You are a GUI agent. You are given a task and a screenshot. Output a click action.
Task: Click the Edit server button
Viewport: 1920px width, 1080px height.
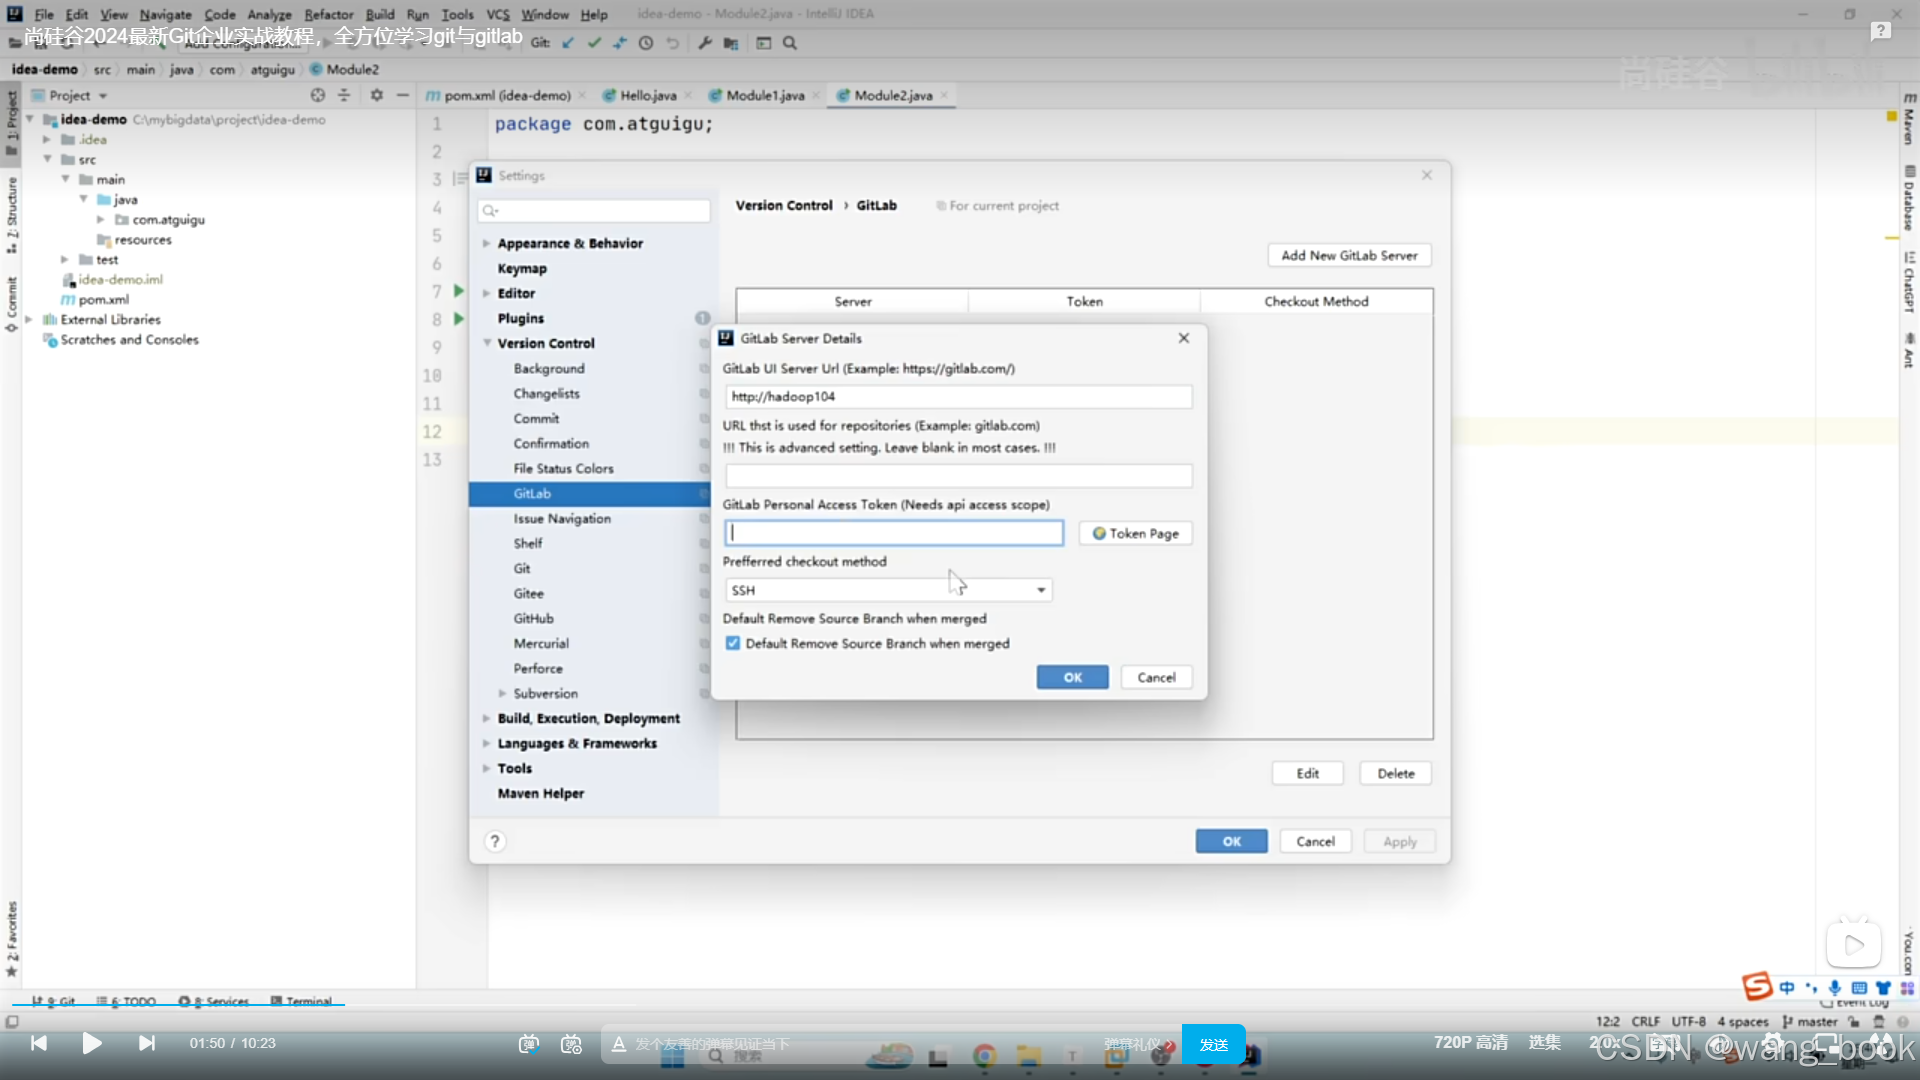point(1308,773)
